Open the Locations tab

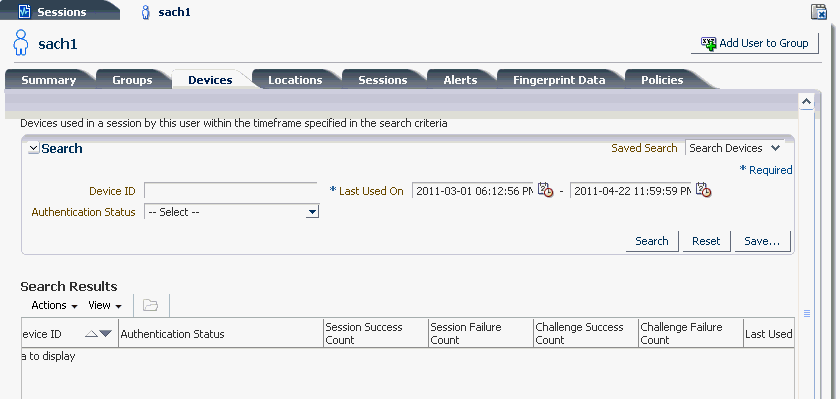[295, 80]
